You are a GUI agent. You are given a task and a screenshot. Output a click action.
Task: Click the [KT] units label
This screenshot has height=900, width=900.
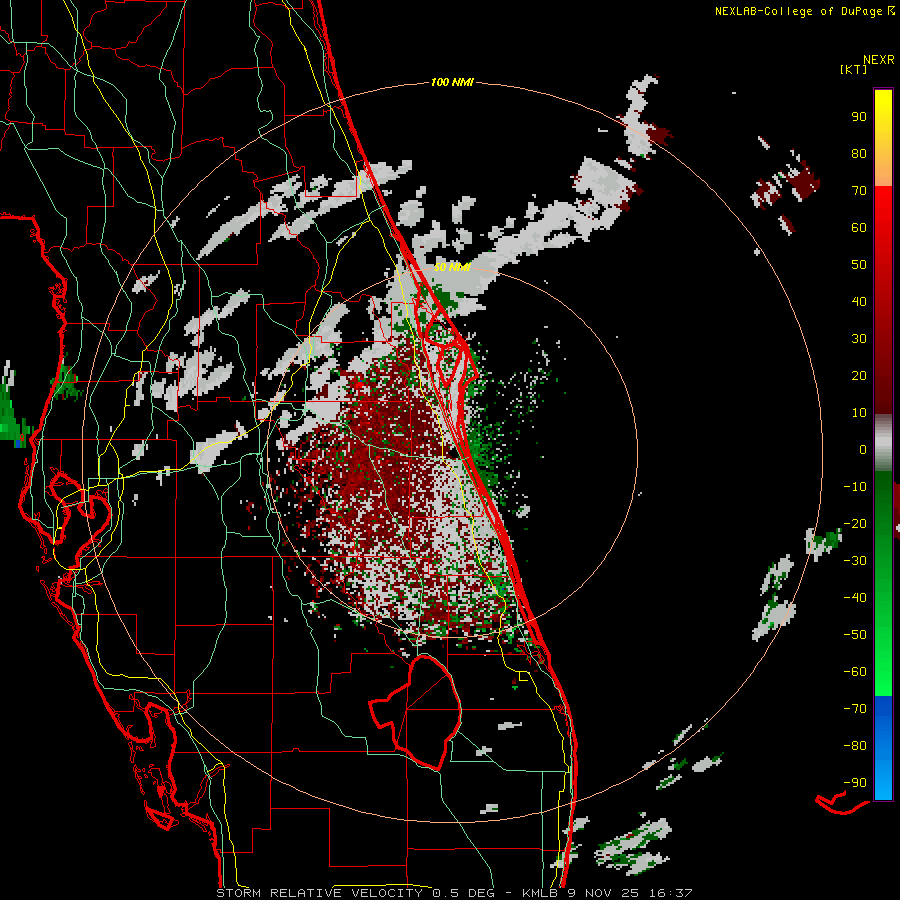click(854, 69)
